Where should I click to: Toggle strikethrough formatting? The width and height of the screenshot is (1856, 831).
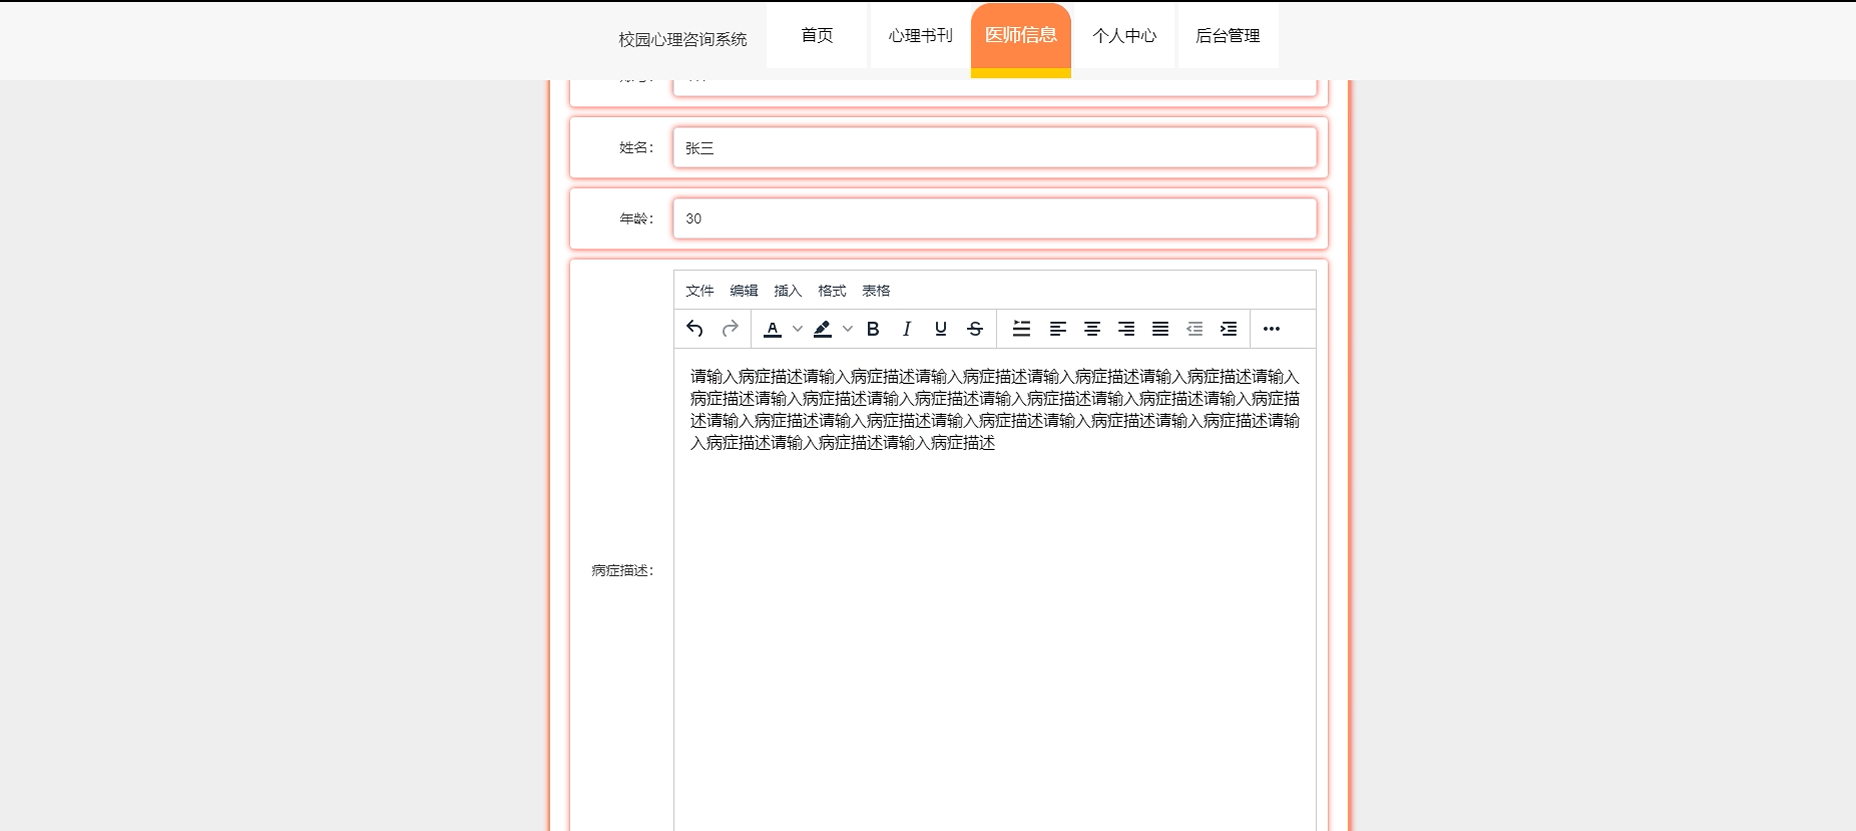[975, 328]
